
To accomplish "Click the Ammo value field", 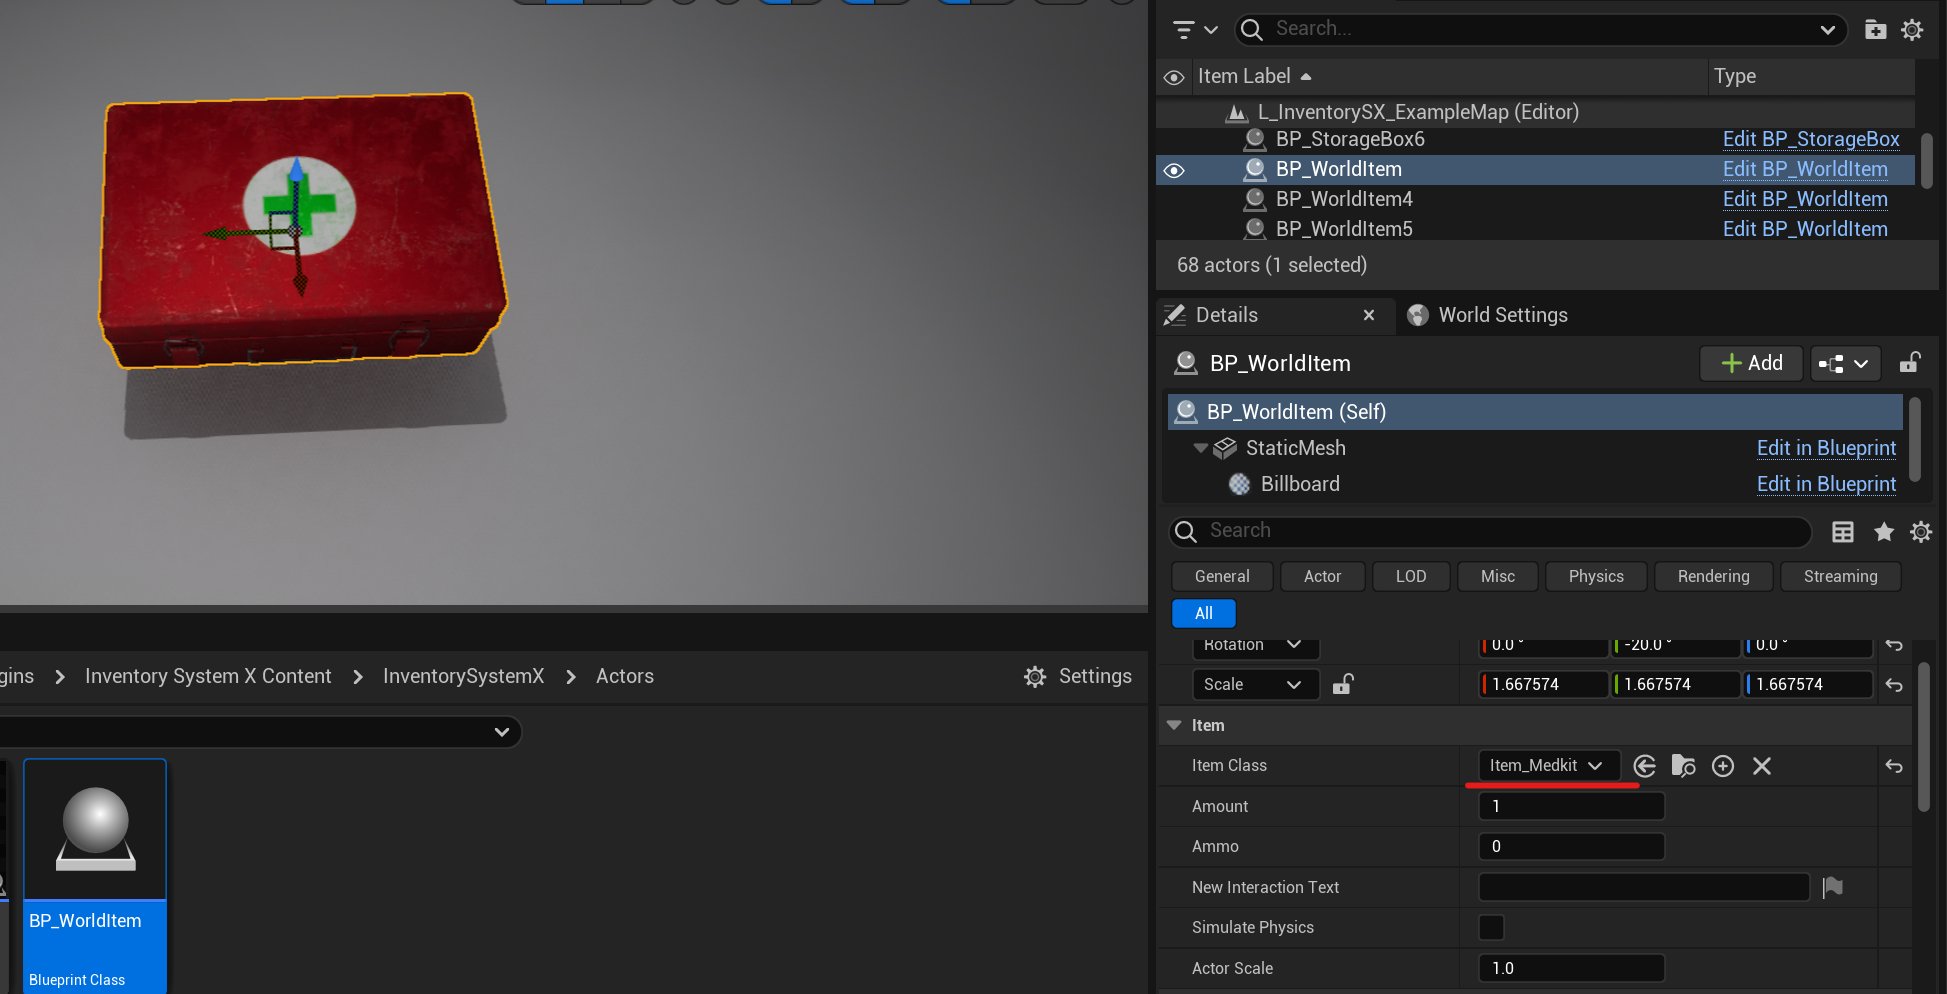I will [x=1571, y=847].
